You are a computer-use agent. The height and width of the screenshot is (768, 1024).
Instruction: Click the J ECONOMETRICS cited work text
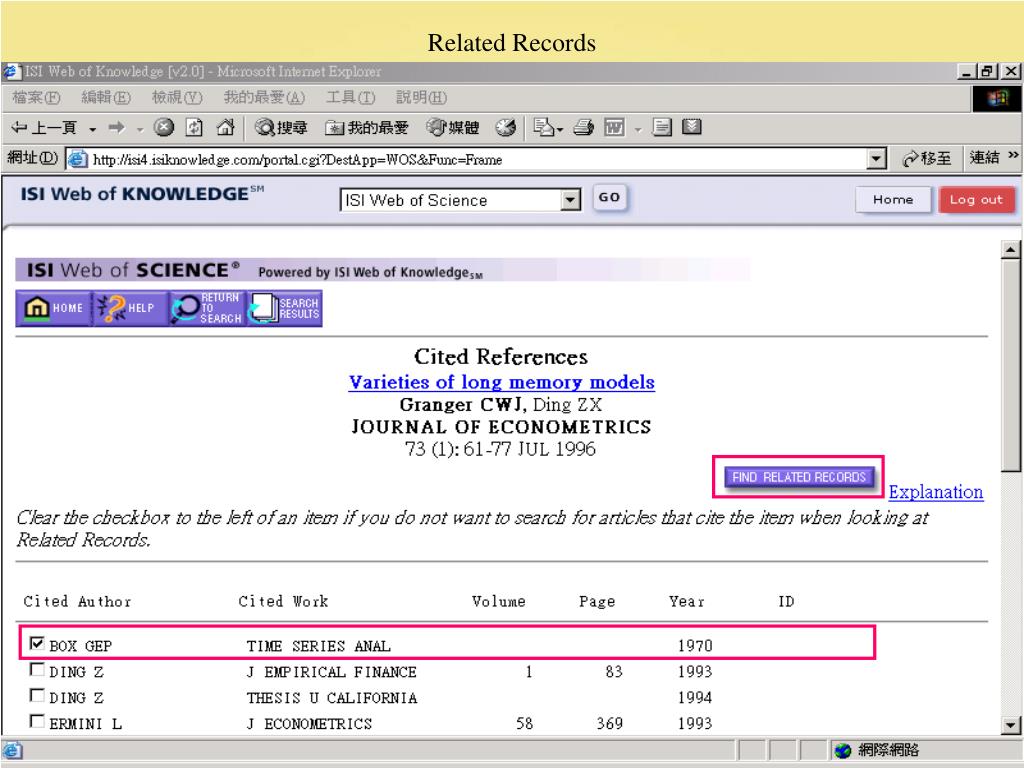(x=309, y=724)
